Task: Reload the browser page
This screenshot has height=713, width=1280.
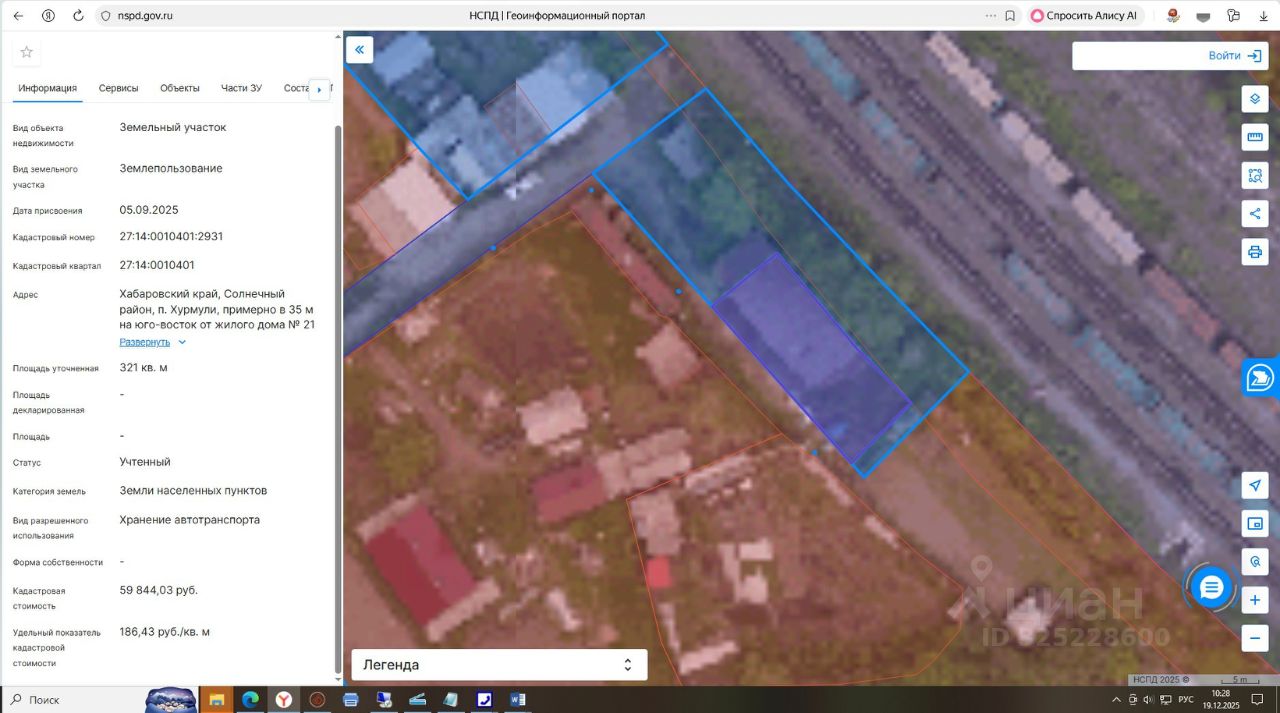Action: point(78,16)
